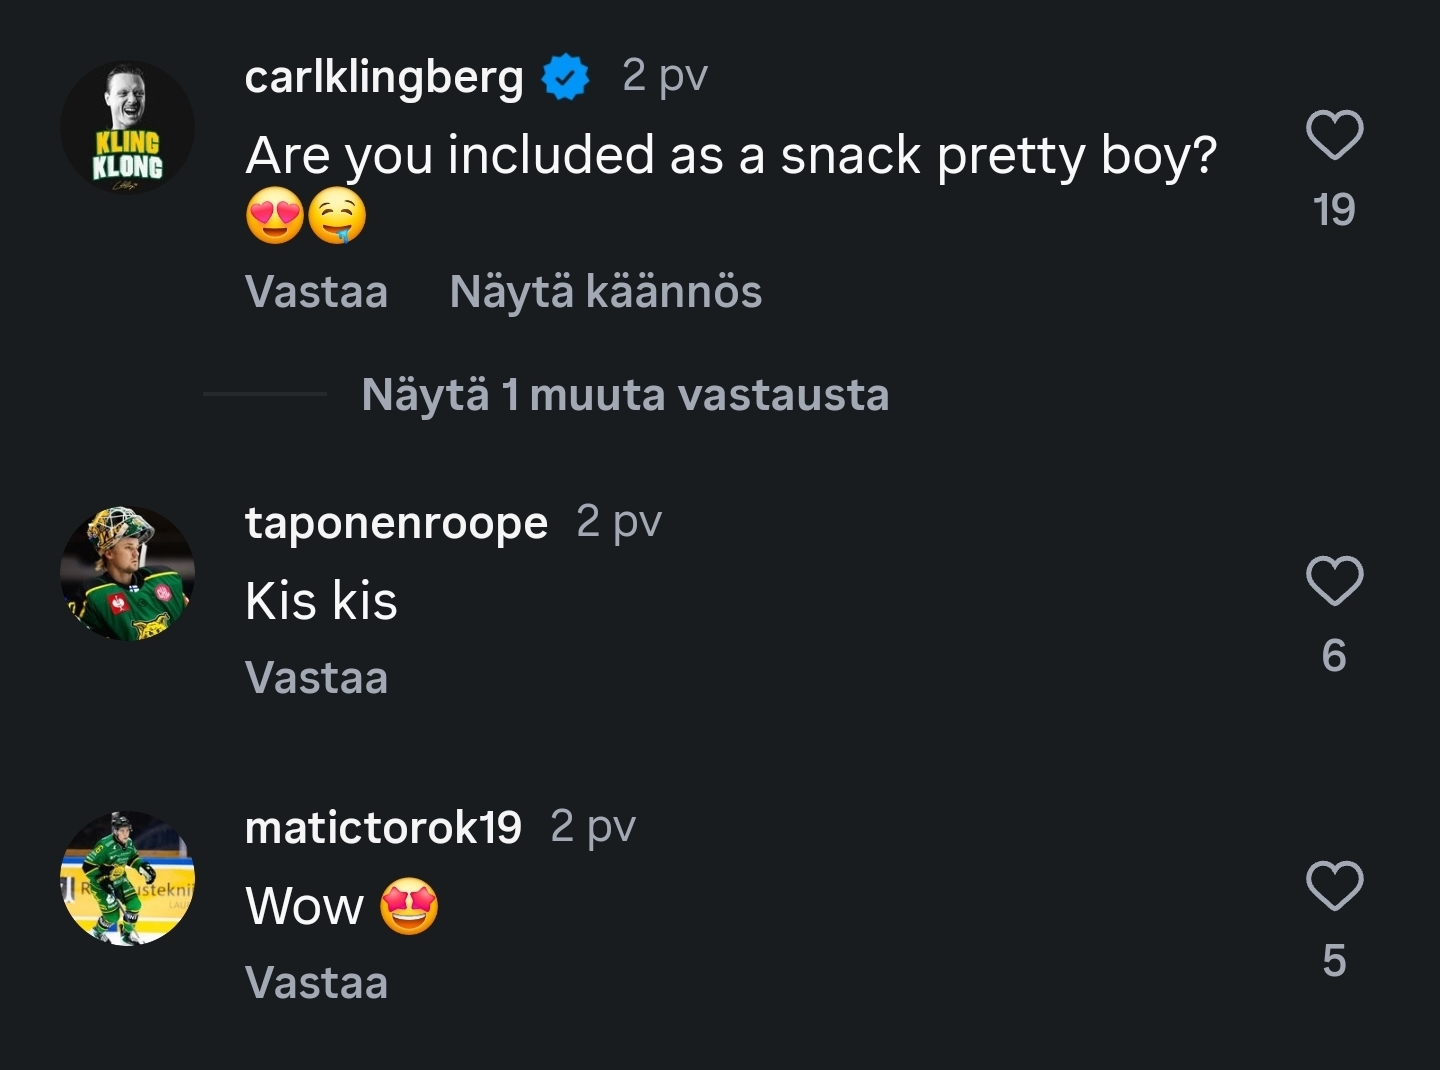The height and width of the screenshot is (1070, 1440).
Task: View the 19 likes count on carlklingberg's comment
Action: coord(1334,210)
